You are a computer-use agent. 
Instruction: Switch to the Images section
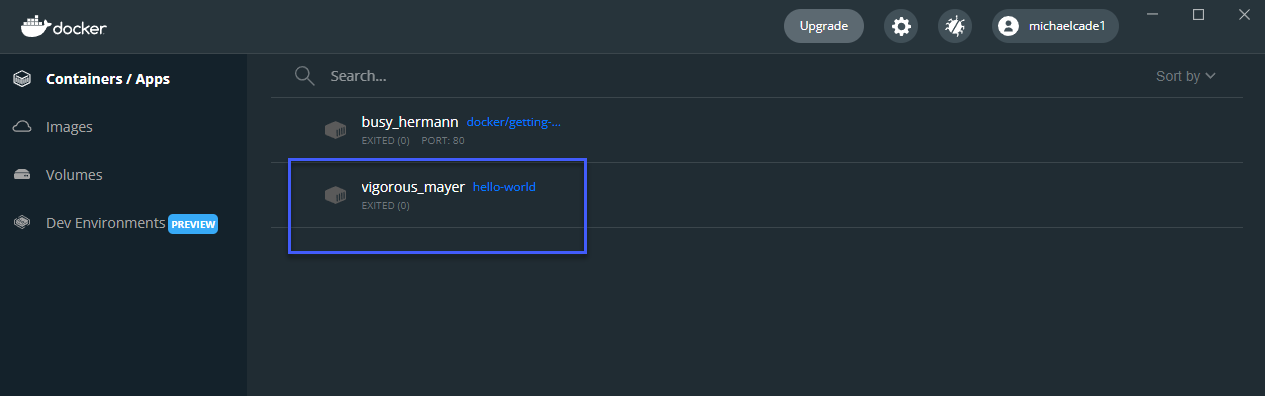pos(69,127)
